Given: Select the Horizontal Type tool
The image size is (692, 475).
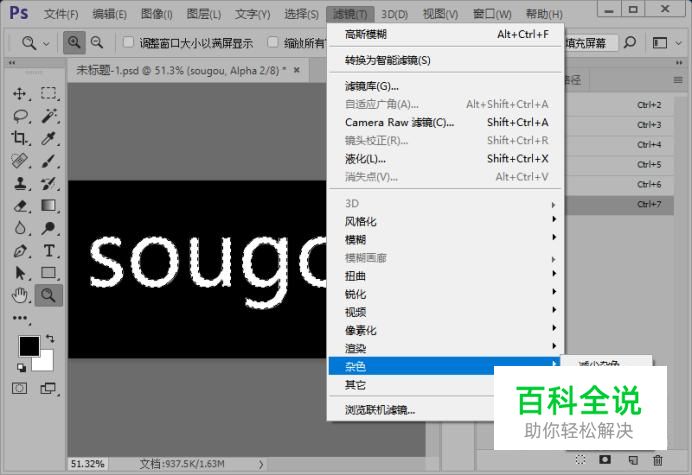Looking at the screenshot, I should pos(49,251).
